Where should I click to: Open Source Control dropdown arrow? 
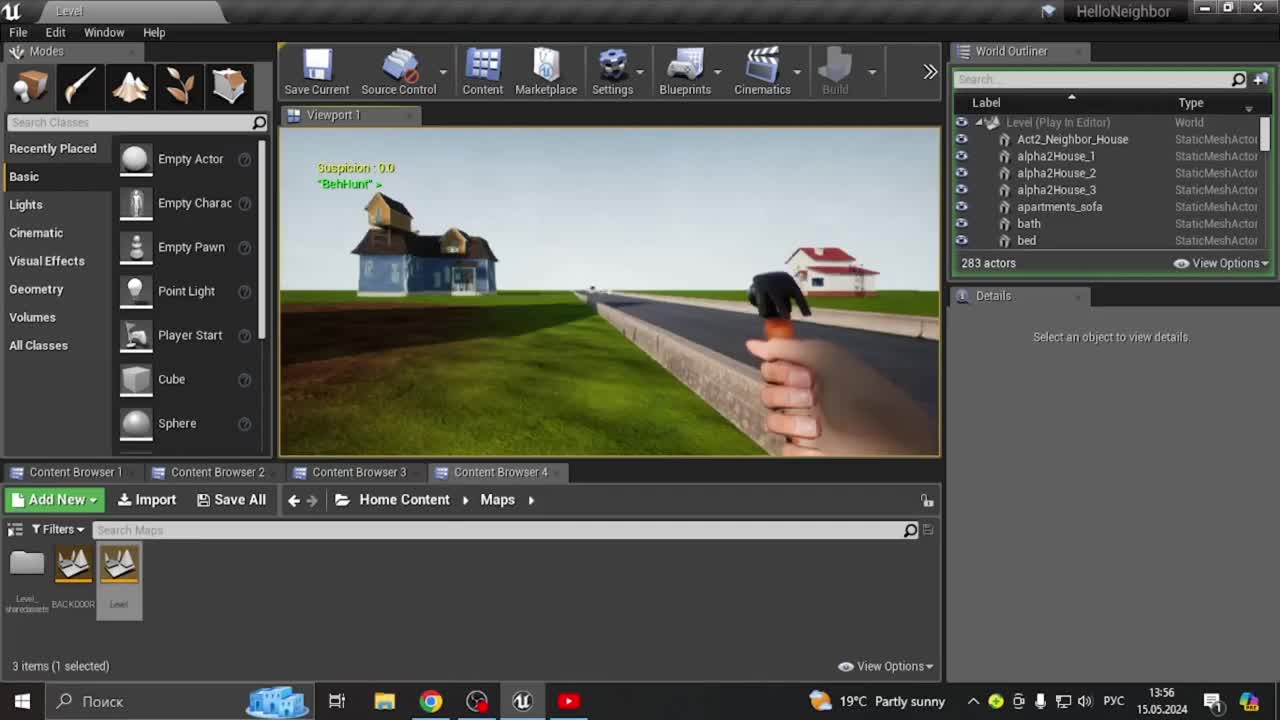443,72
